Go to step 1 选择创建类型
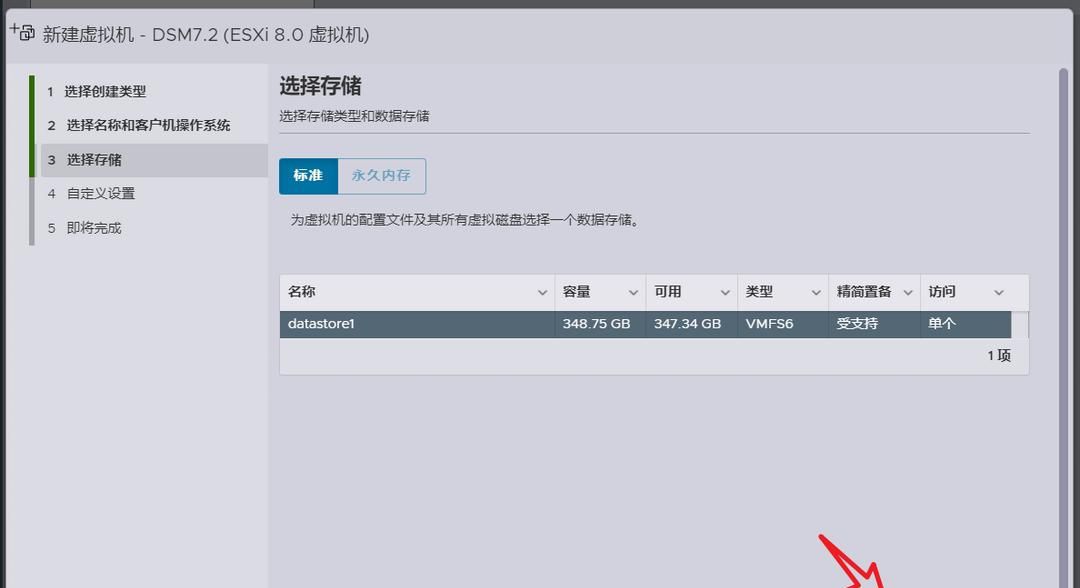This screenshot has width=1080, height=588. tap(105, 91)
